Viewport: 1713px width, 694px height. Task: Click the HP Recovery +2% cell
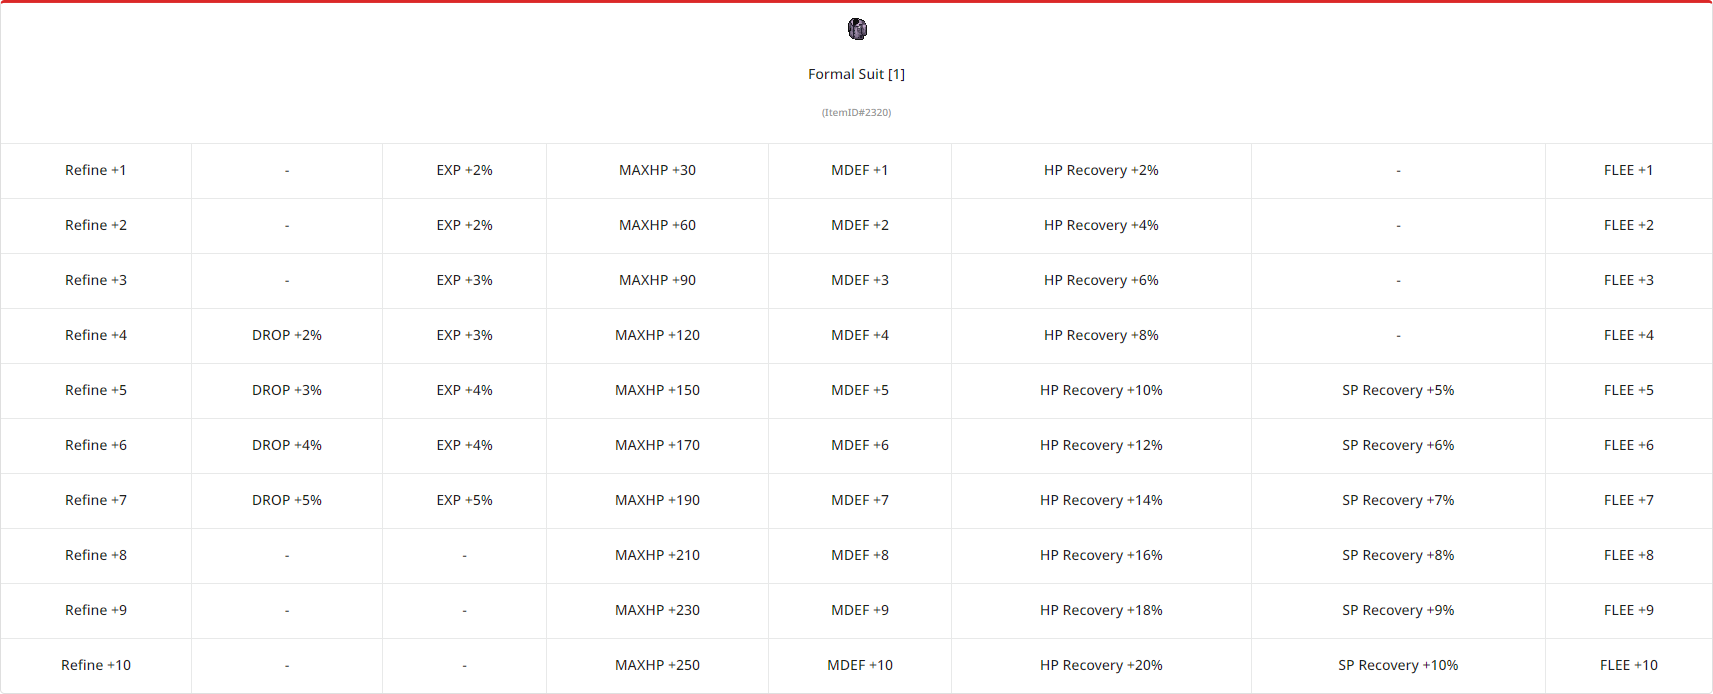click(x=1101, y=170)
